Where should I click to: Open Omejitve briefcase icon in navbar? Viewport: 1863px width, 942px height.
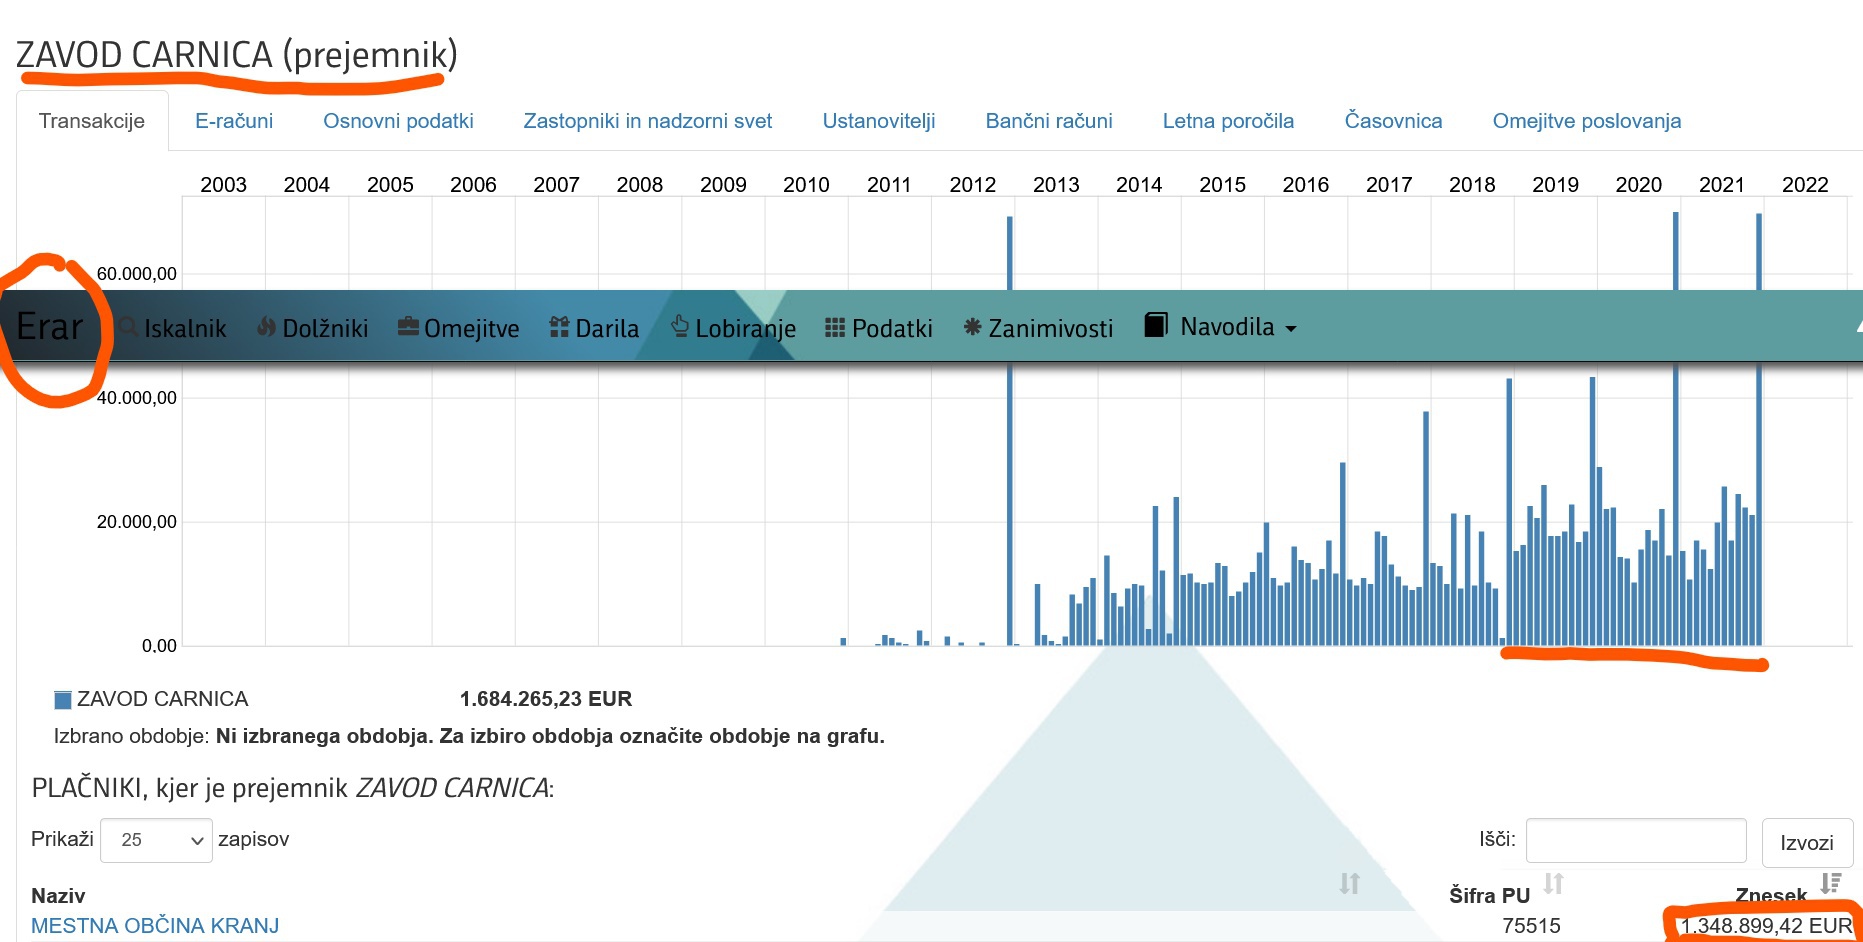click(408, 327)
